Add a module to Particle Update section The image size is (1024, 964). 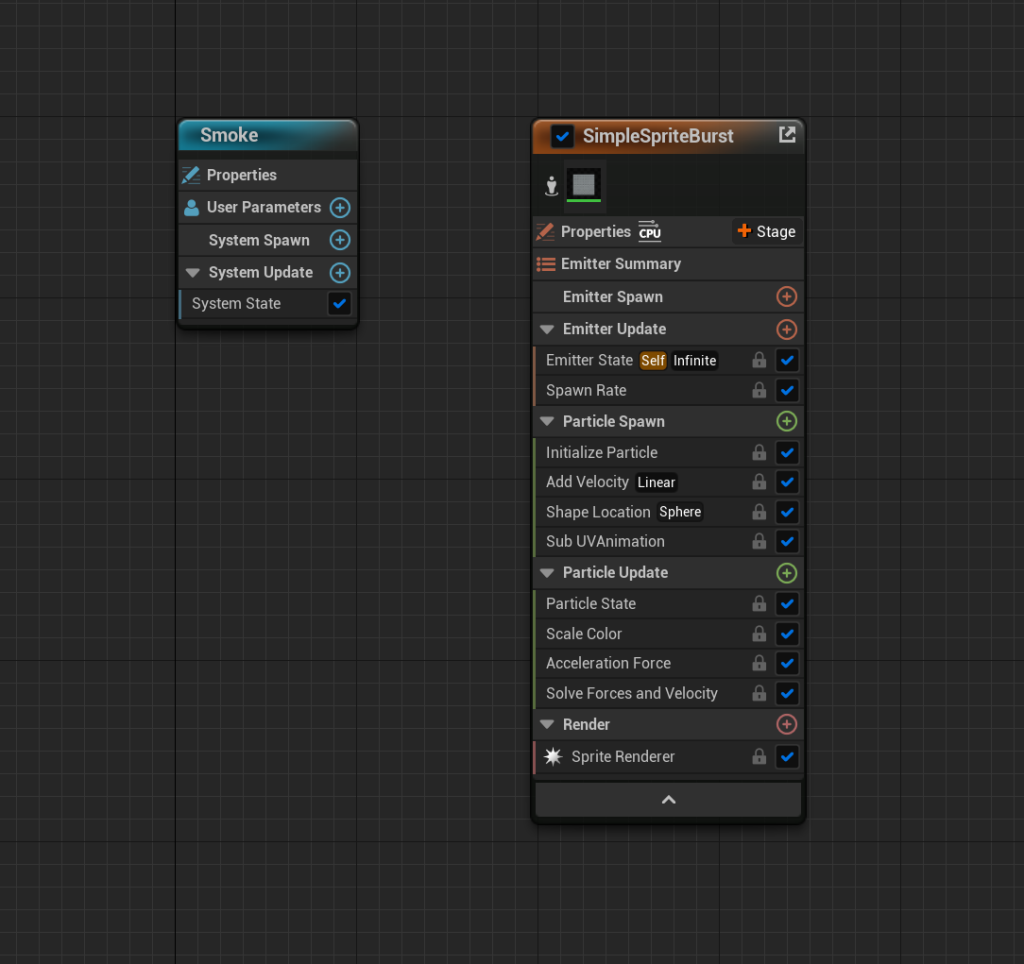pyautogui.click(x=787, y=573)
